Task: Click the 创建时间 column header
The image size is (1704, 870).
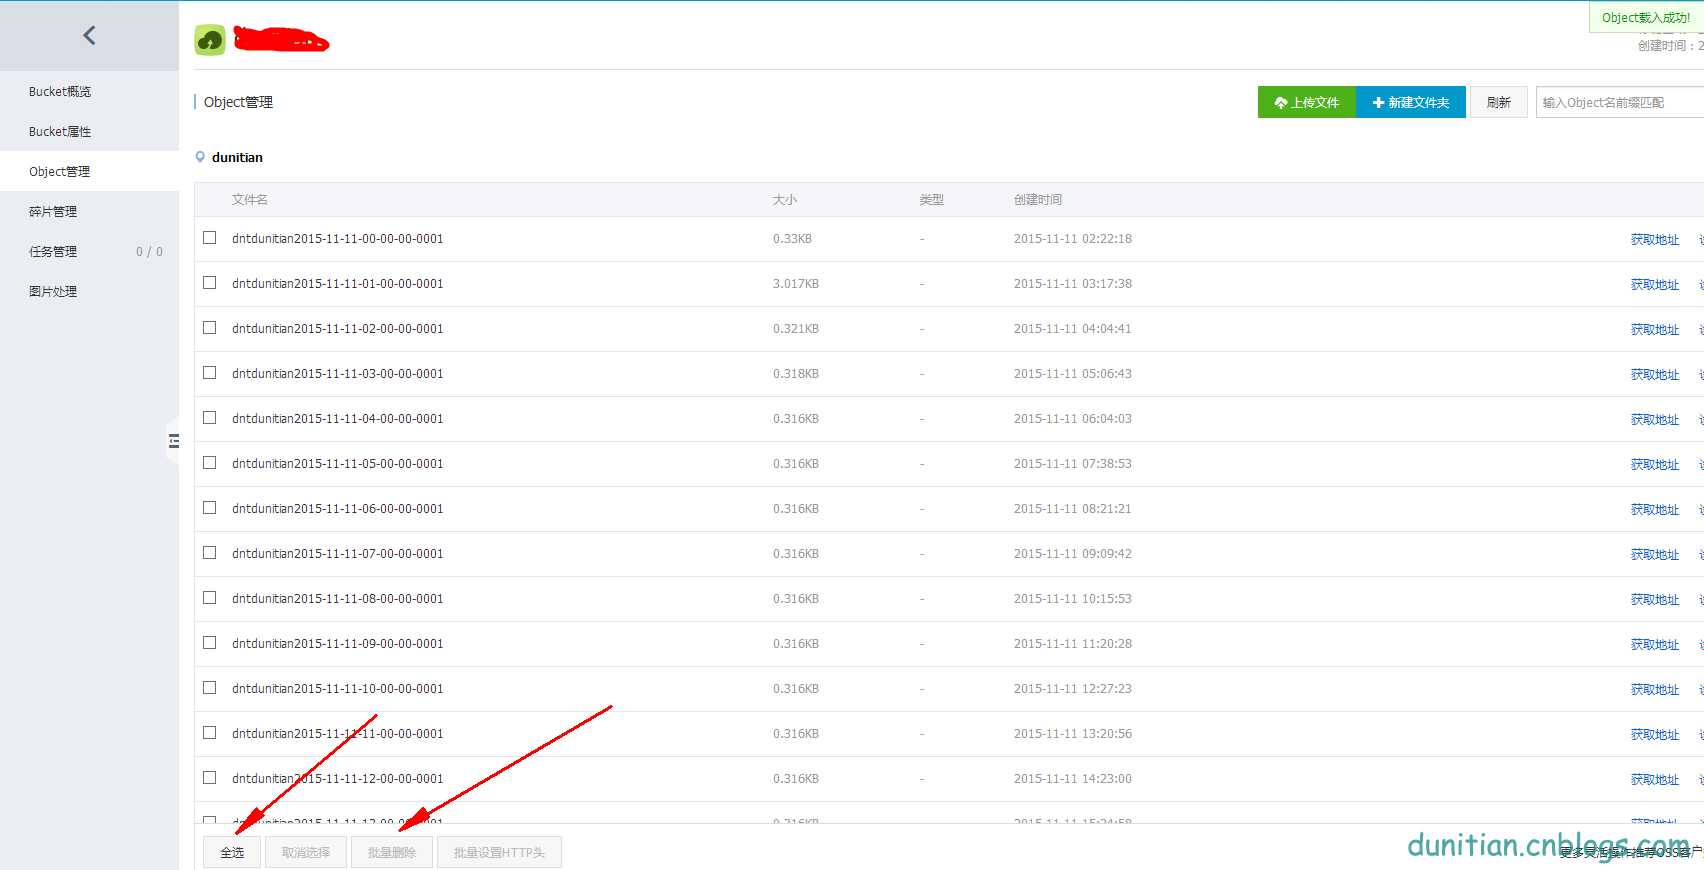Action: coord(1038,200)
